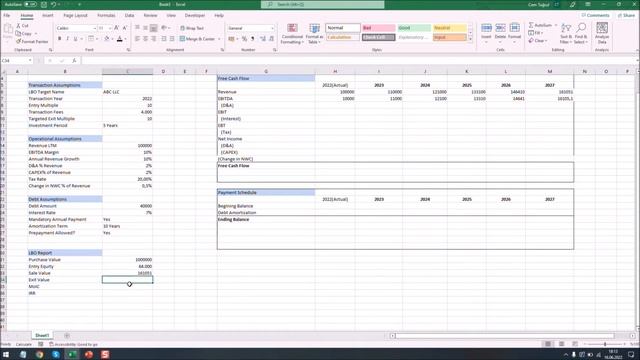Viewport: 640px width, 360px height.
Task: Apply the Normal cell style
Action: [343, 28]
